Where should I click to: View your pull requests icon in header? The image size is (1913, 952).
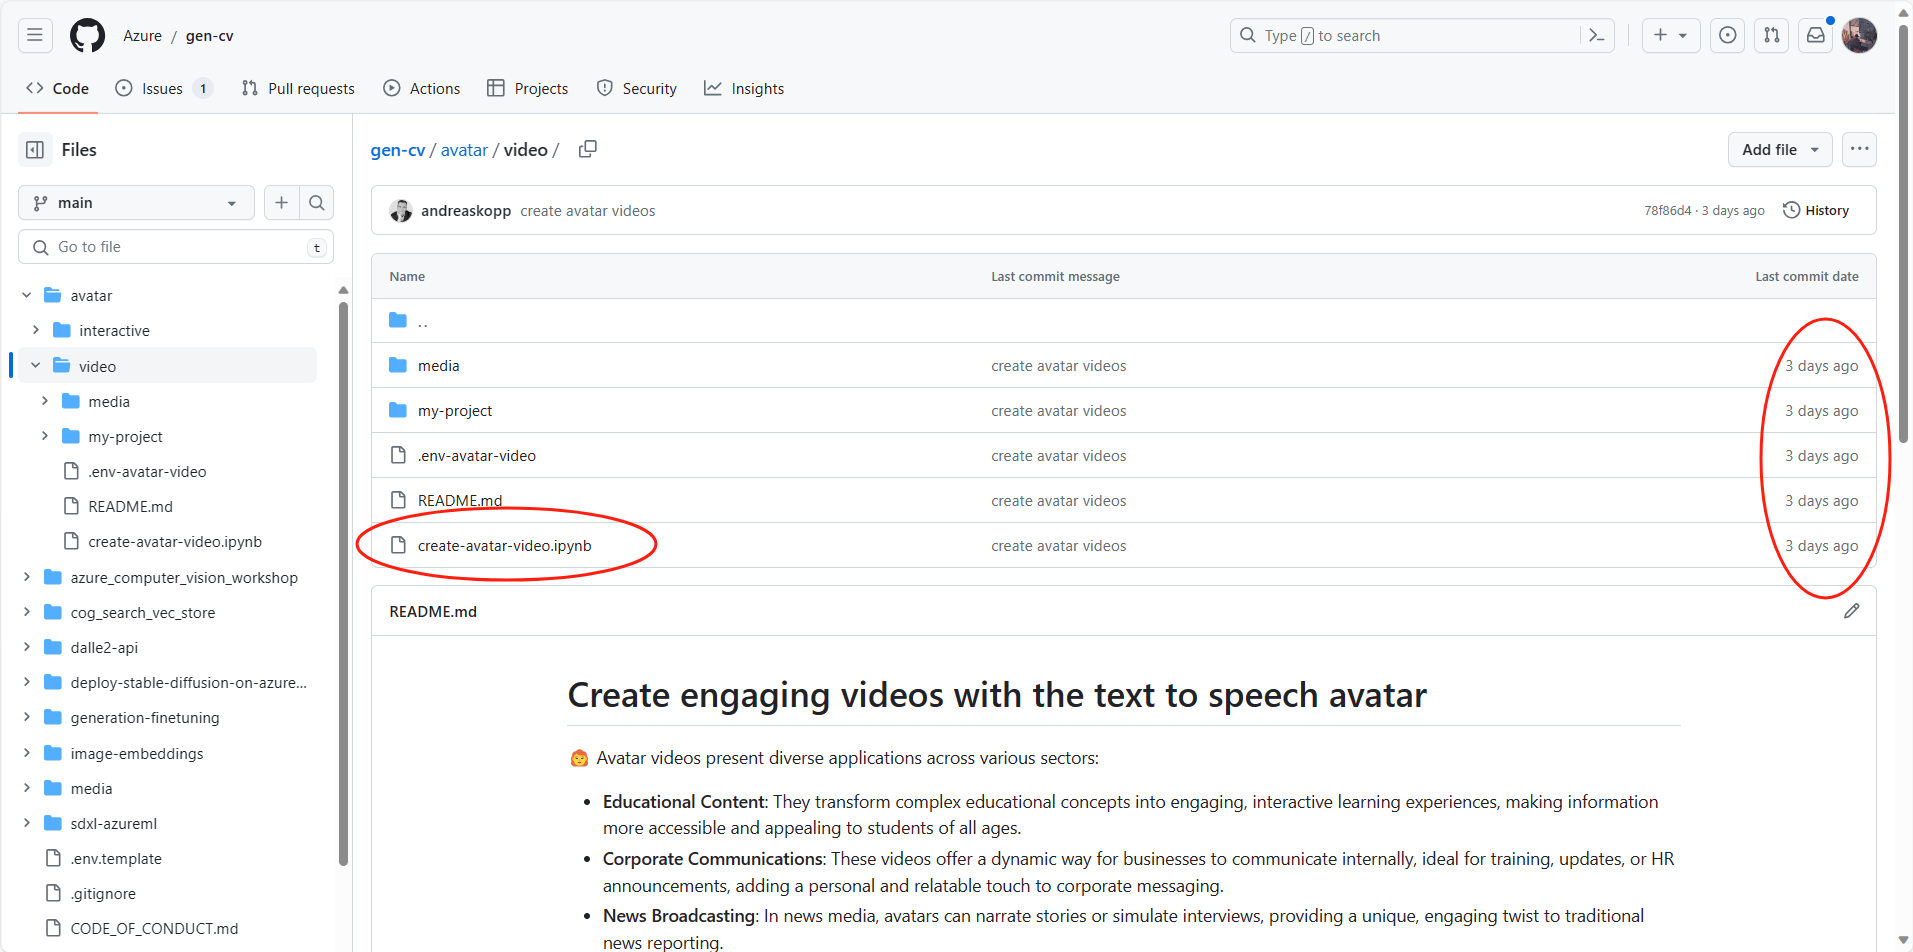point(1772,35)
